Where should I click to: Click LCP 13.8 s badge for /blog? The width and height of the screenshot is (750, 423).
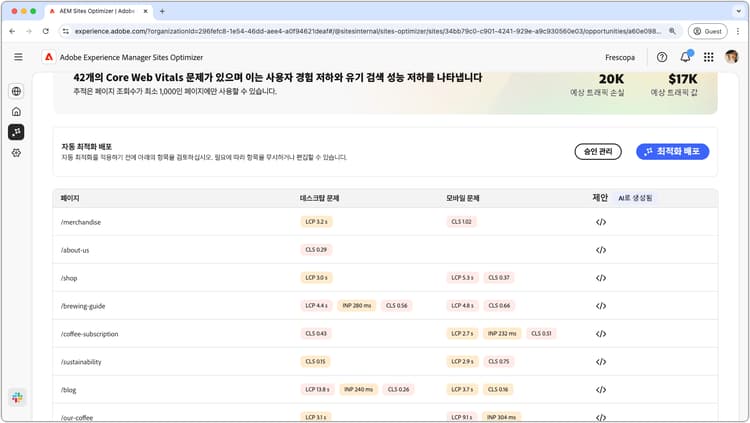pos(318,390)
